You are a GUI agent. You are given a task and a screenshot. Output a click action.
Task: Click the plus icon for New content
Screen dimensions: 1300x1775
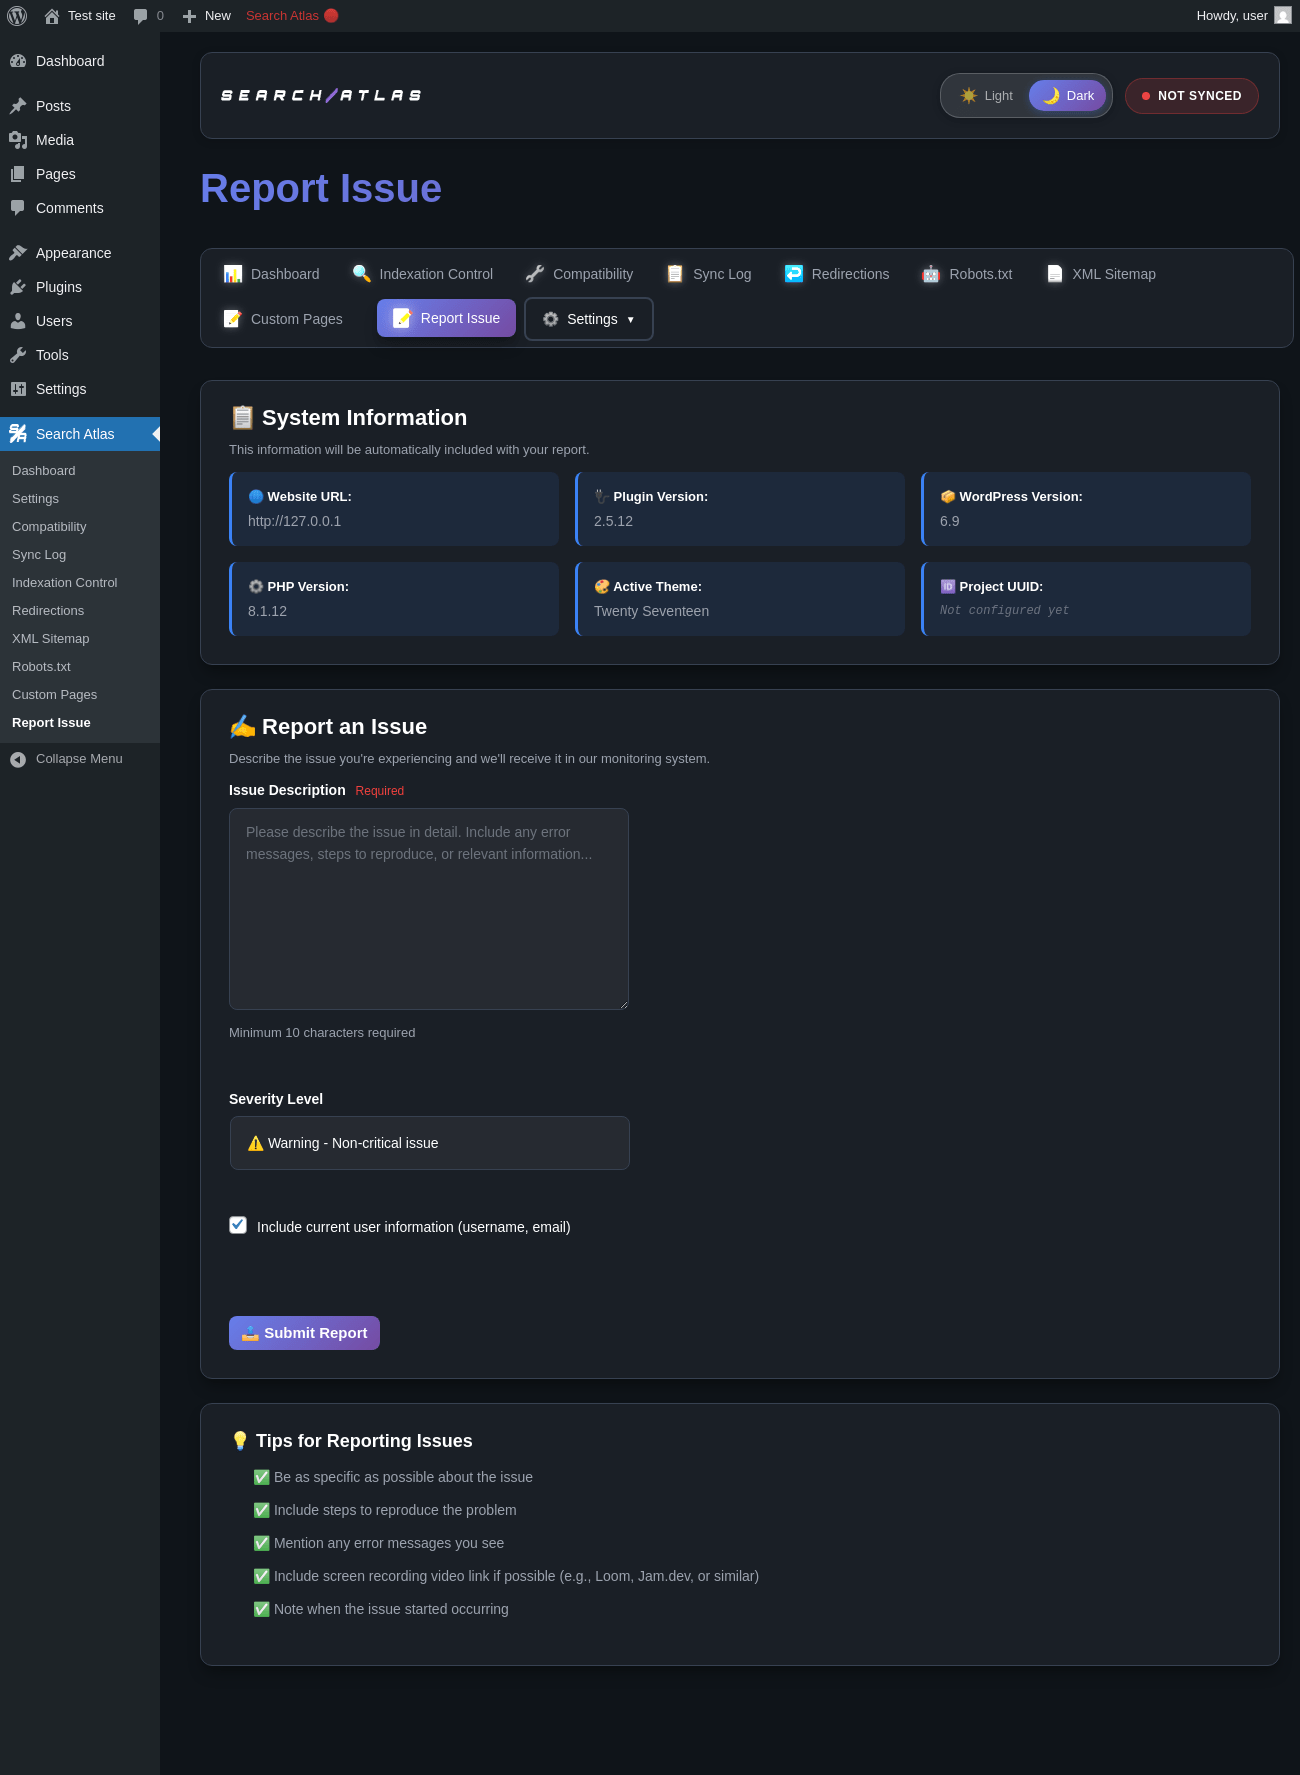coord(189,16)
